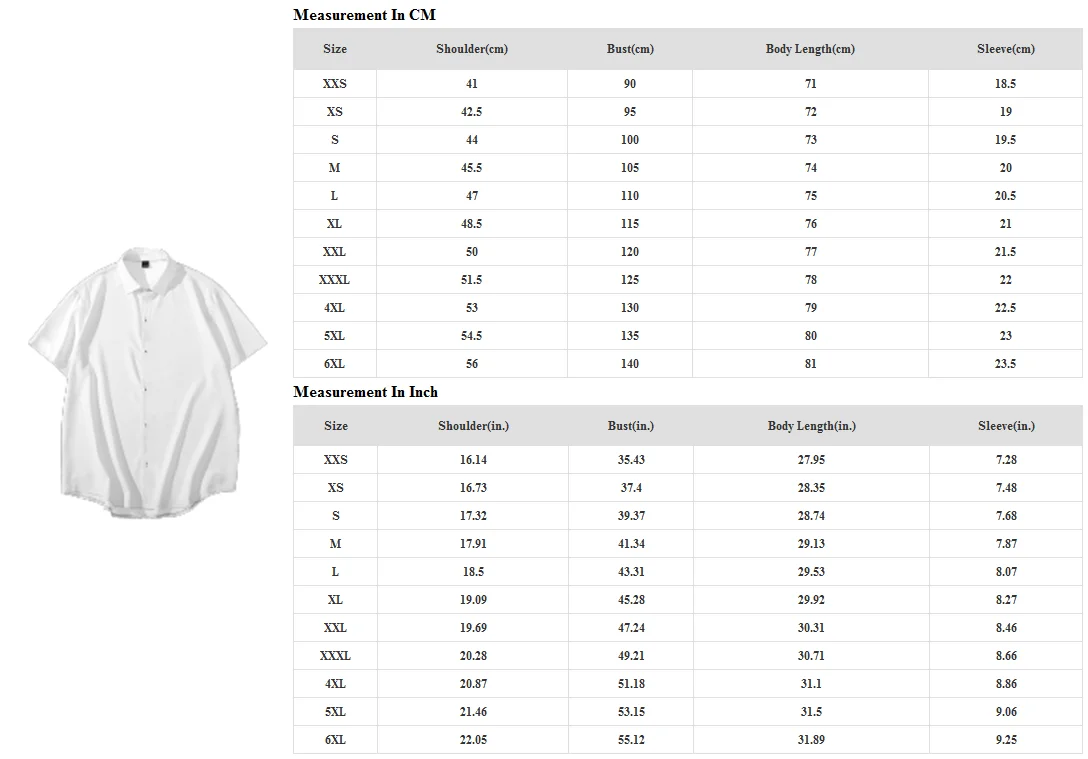1088x759 pixels.
Task: Click the Shoulder(cm) column header
Action: [472, 49]
